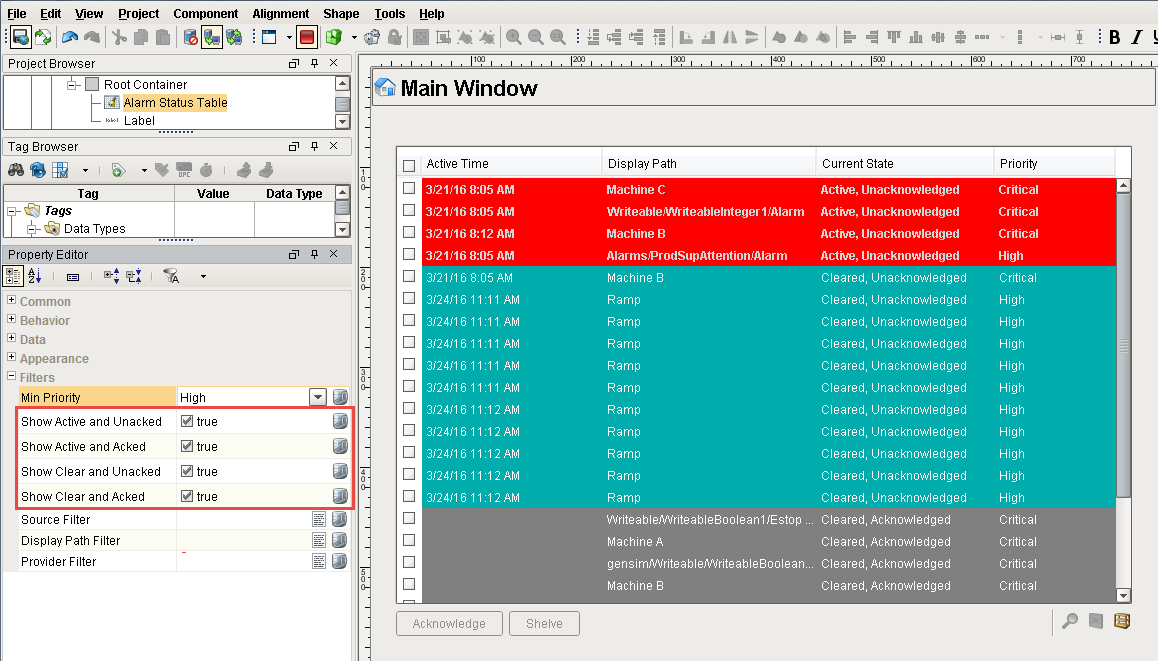Open the Component menu
Viewport: 1158px width, 661px height.
click(205, 14)
